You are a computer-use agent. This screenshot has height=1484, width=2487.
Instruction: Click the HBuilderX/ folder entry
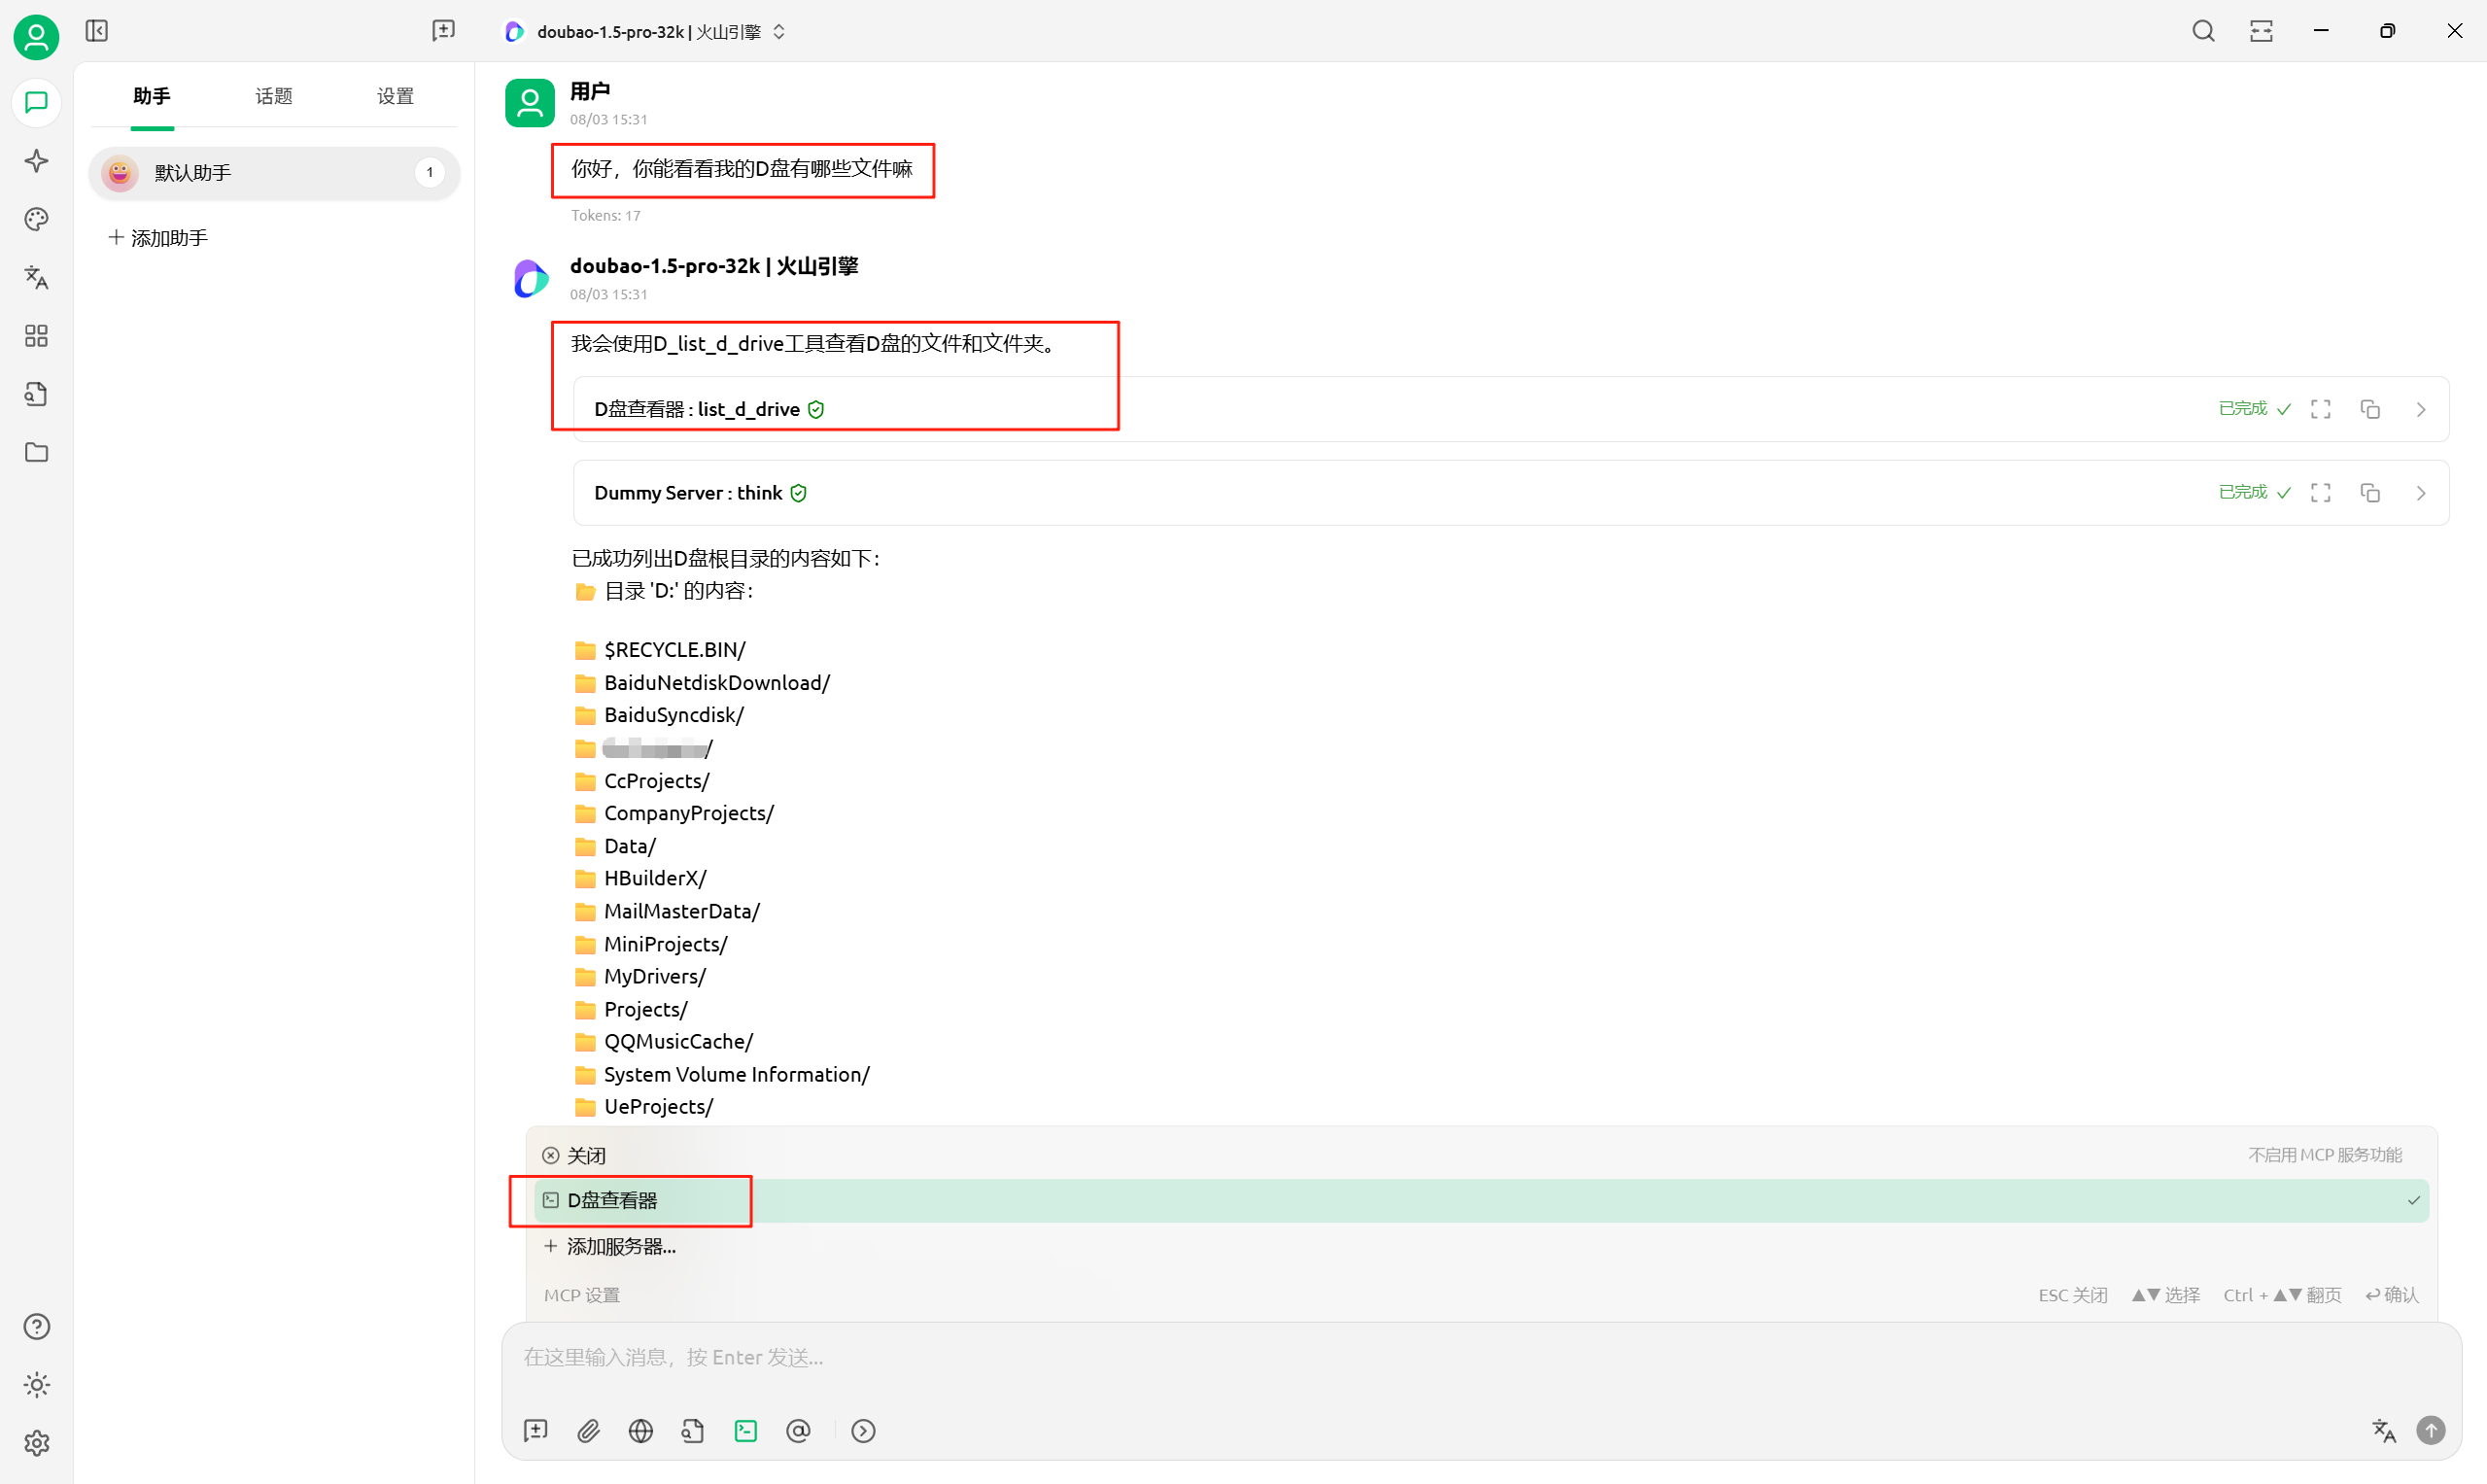655,878
